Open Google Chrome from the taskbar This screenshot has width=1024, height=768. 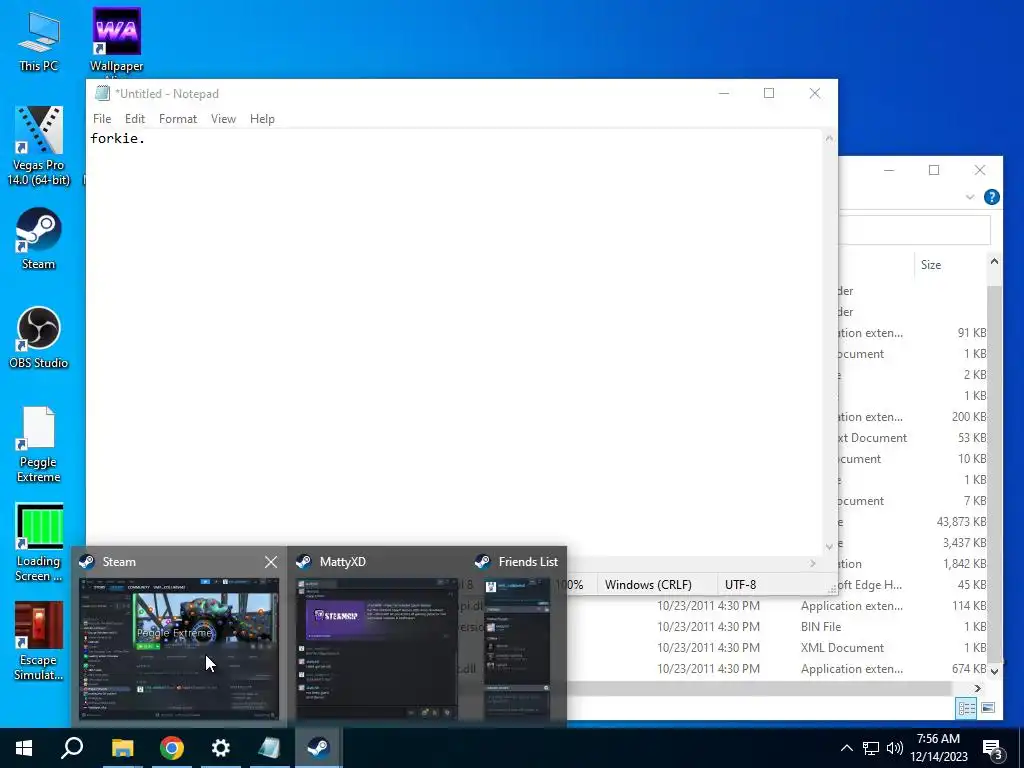coord(172,748)
